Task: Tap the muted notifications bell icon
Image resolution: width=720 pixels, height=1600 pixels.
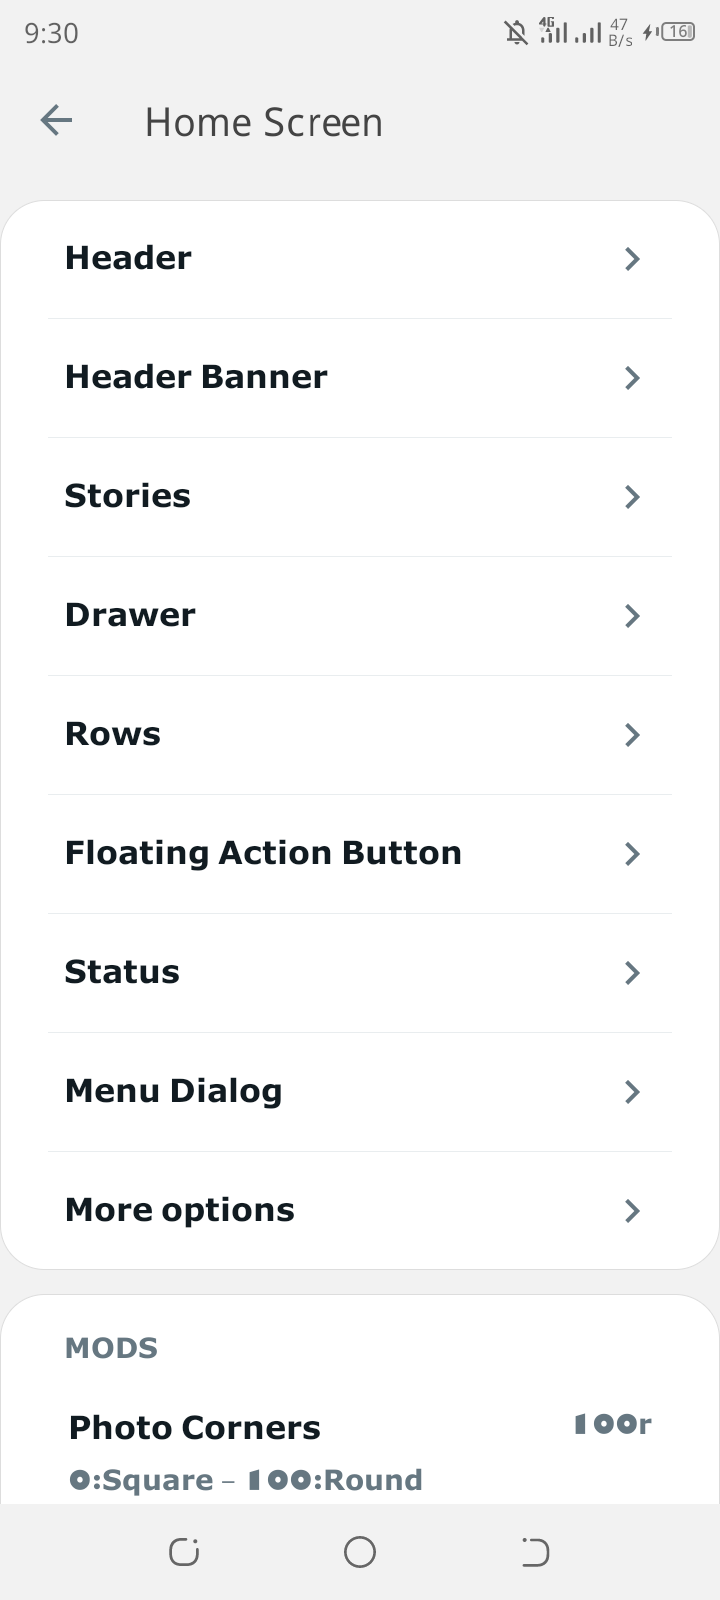Action: (516, 33)
